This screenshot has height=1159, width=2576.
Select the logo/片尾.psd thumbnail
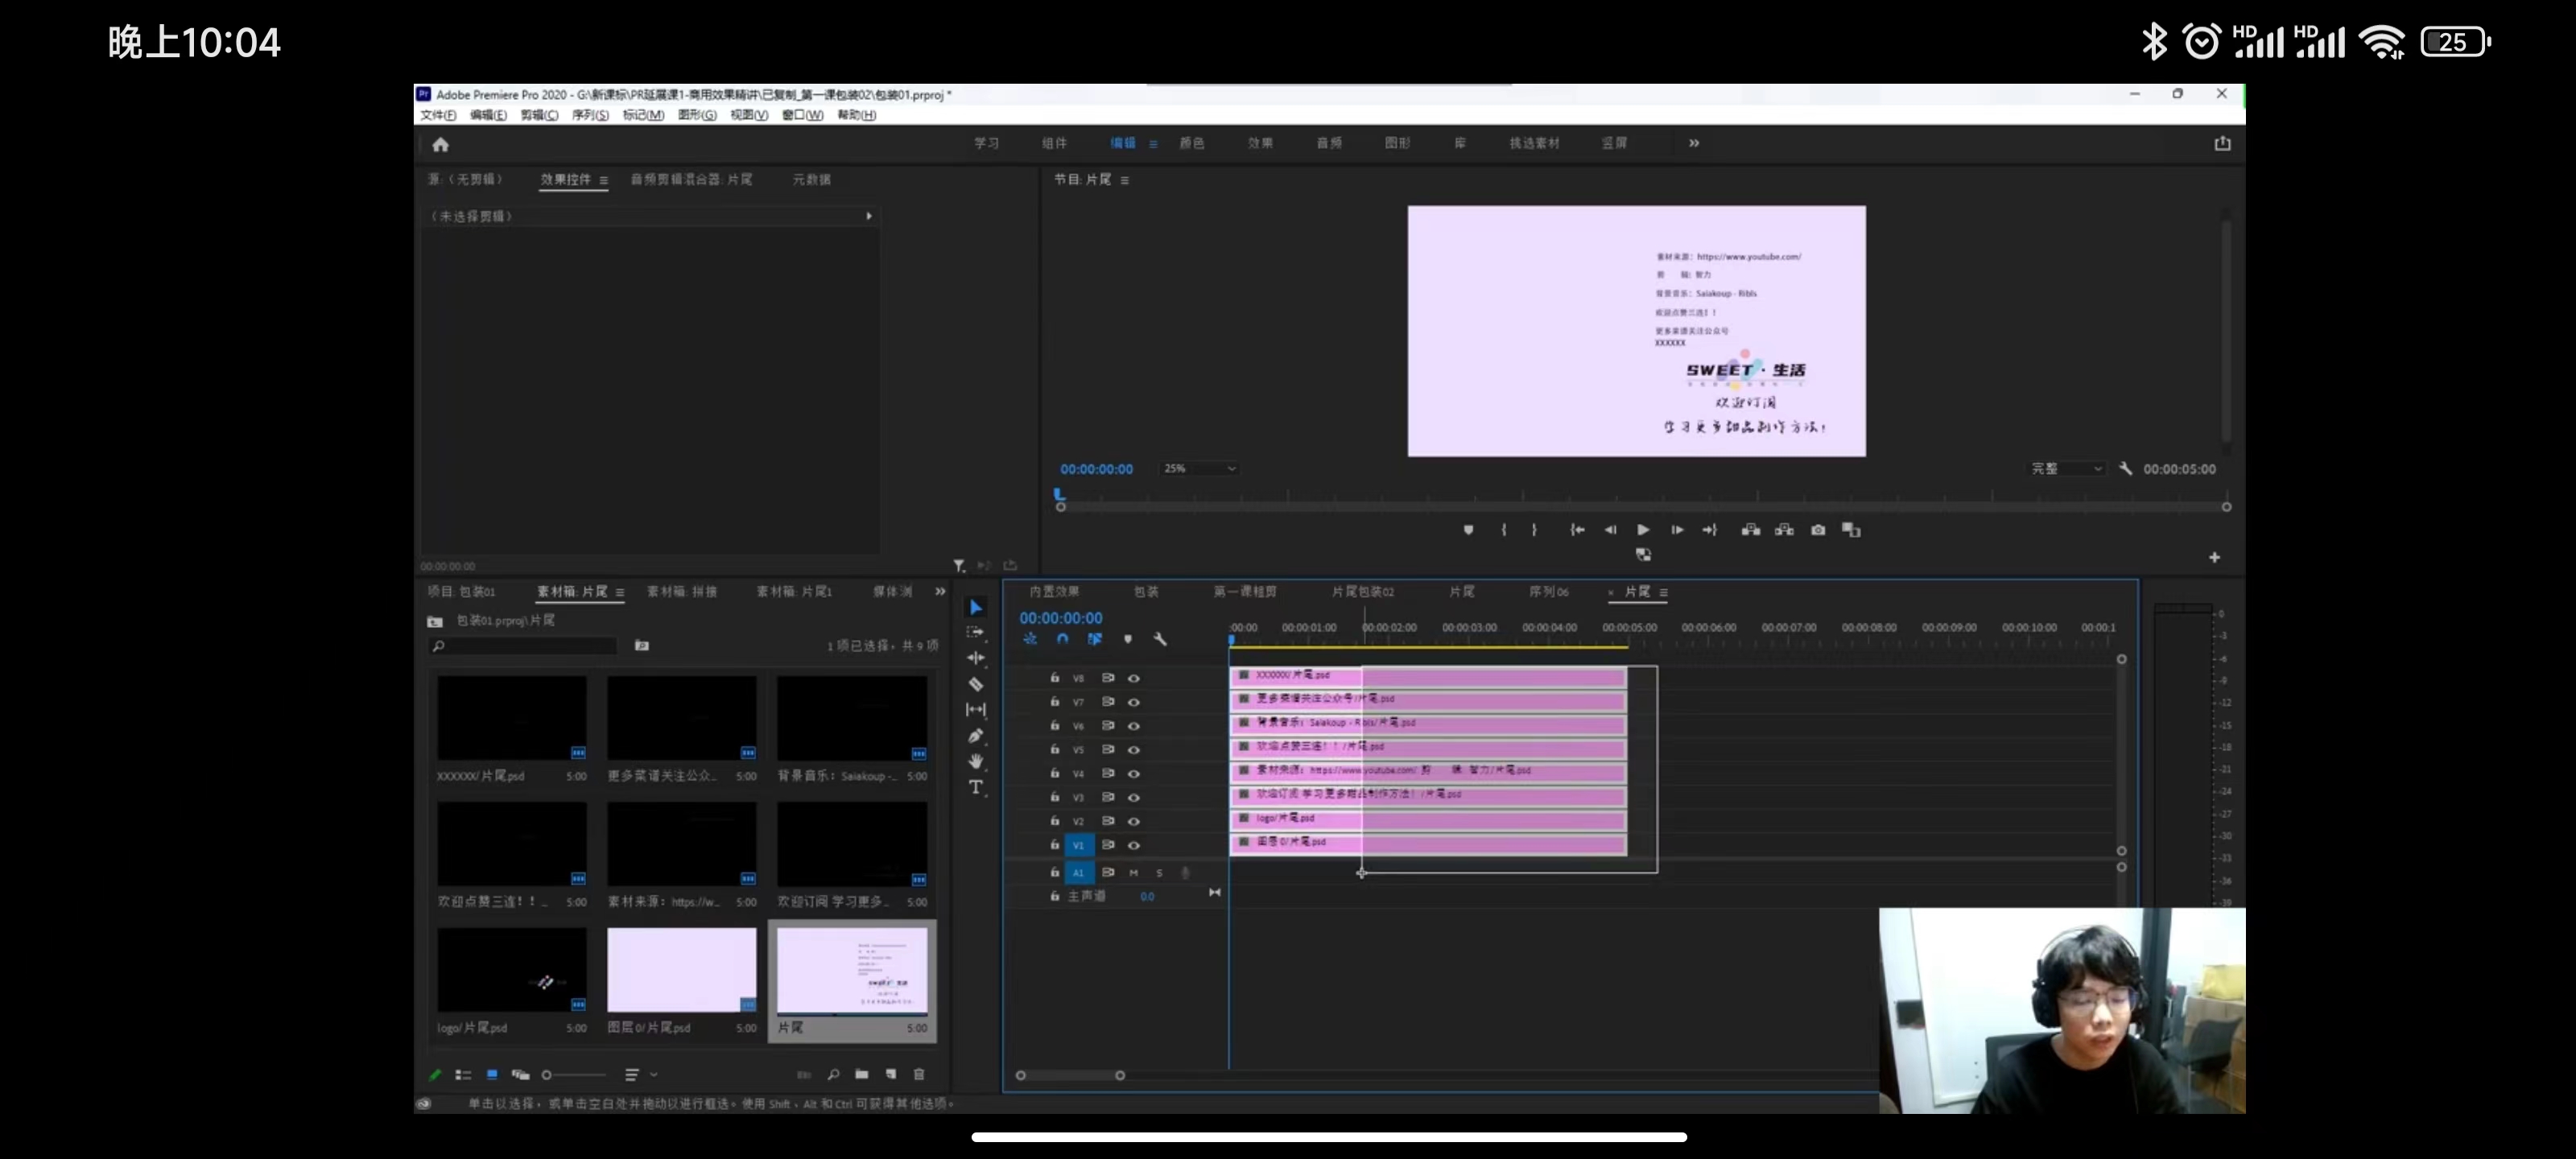tap(512, 970)
